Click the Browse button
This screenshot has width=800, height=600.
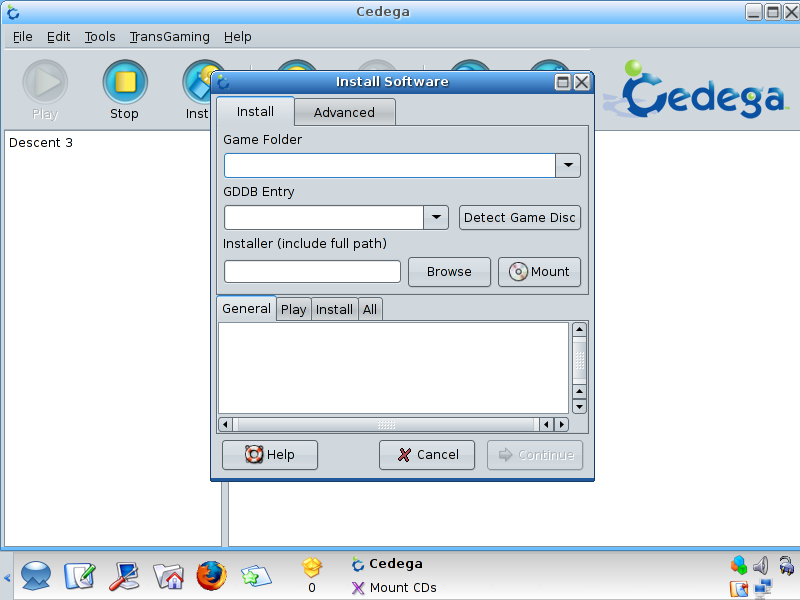(x=449, y=272)
